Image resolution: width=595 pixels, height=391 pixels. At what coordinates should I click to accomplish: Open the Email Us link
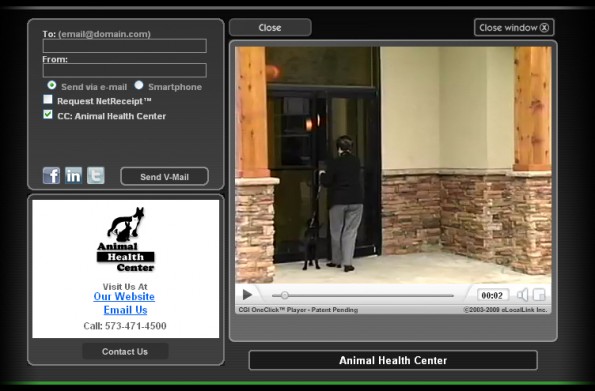pos(125,310)
